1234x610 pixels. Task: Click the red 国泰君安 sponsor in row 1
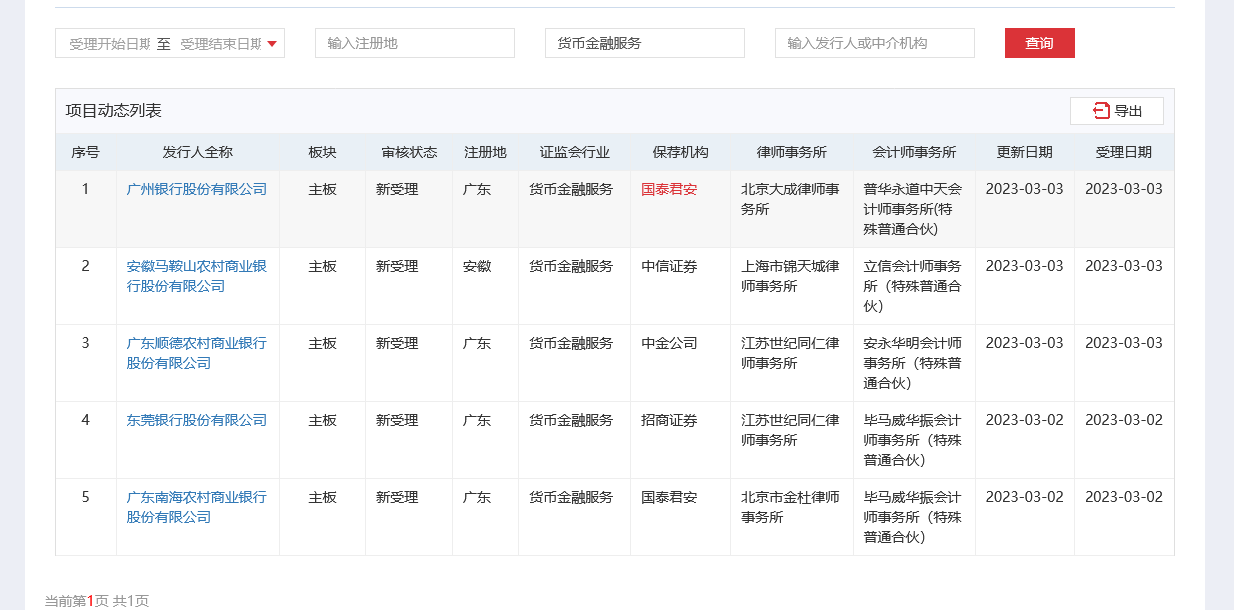(669, 189)
